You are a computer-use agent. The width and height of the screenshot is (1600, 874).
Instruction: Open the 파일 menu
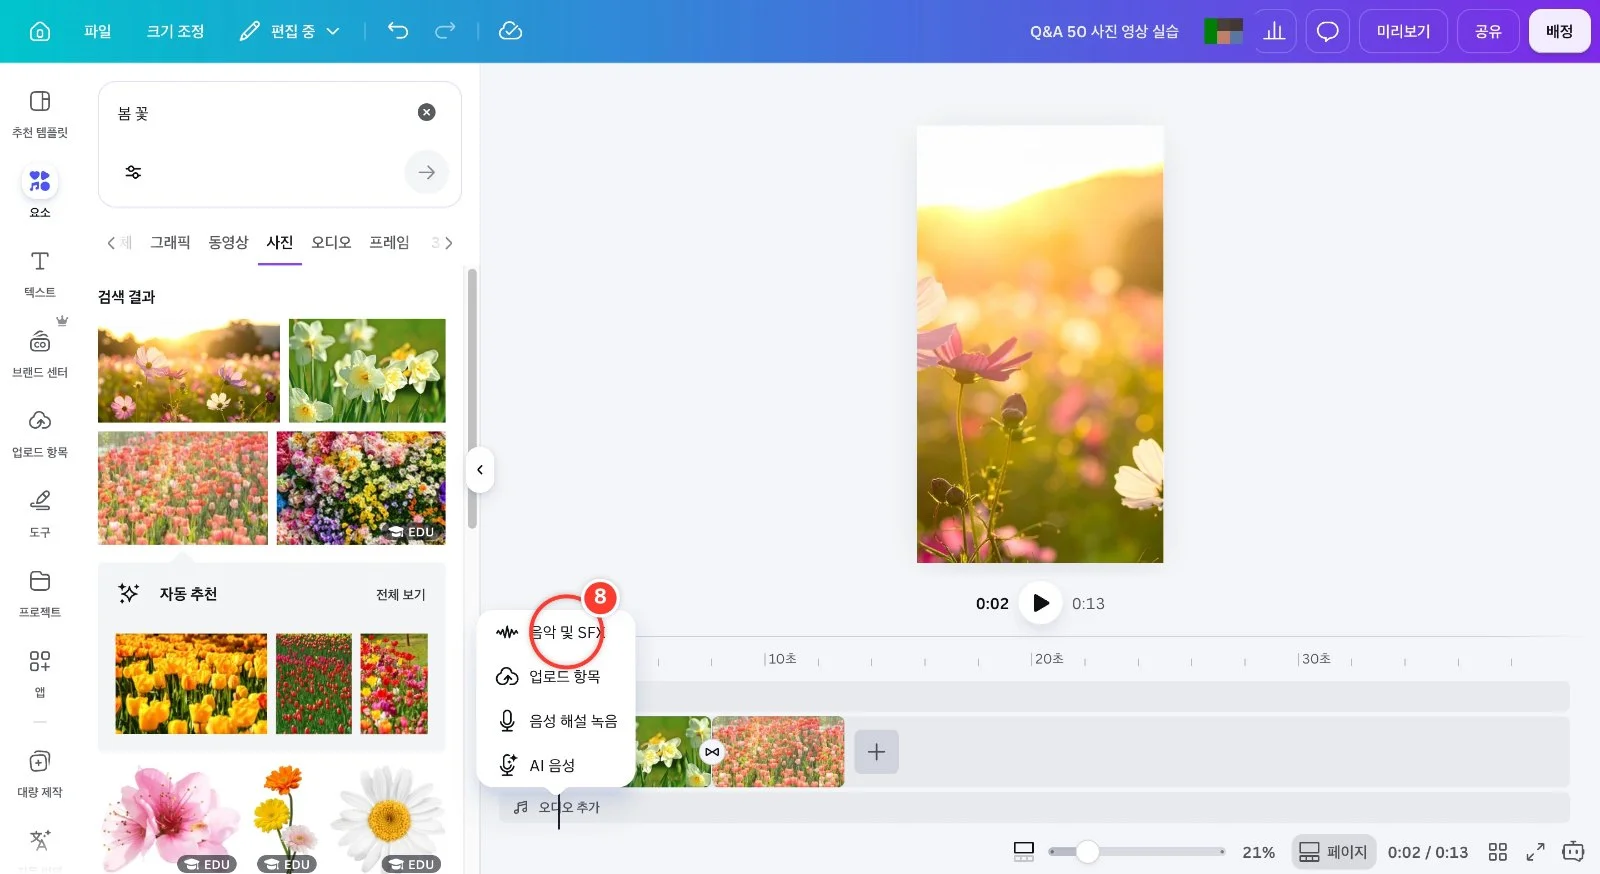(98, 31)
